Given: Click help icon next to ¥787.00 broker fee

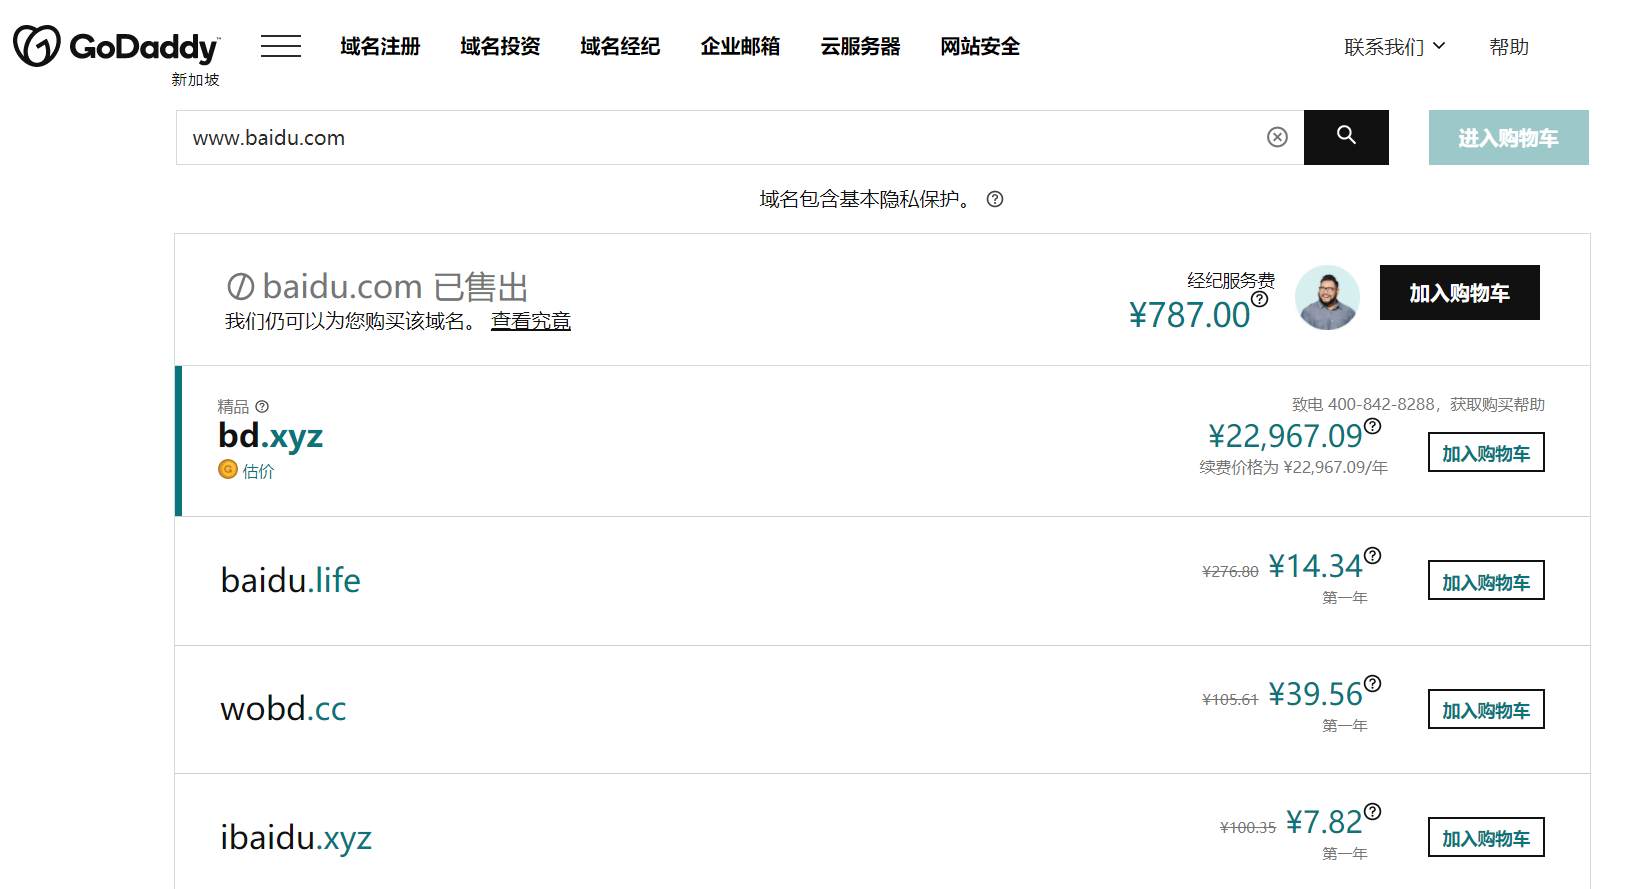Looking at the screenshot, I should point(1260,299).
